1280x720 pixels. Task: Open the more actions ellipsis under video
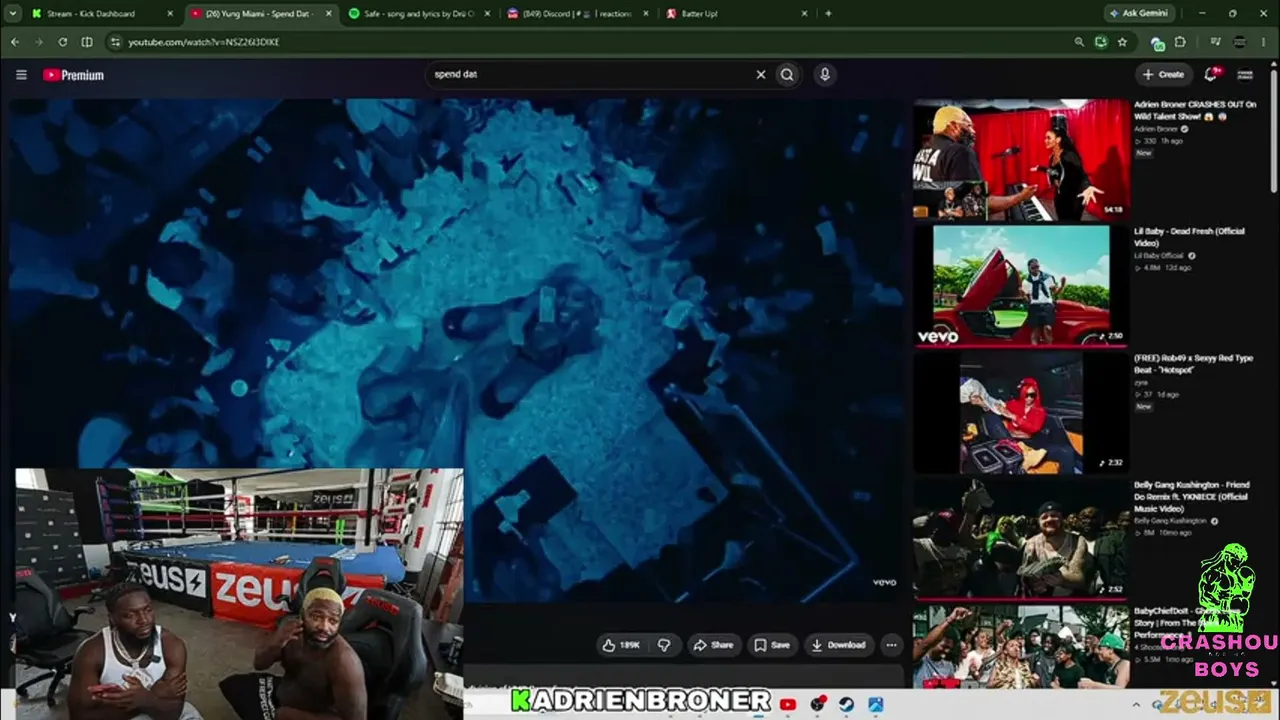pyautogui.click(x=891, y=645)
